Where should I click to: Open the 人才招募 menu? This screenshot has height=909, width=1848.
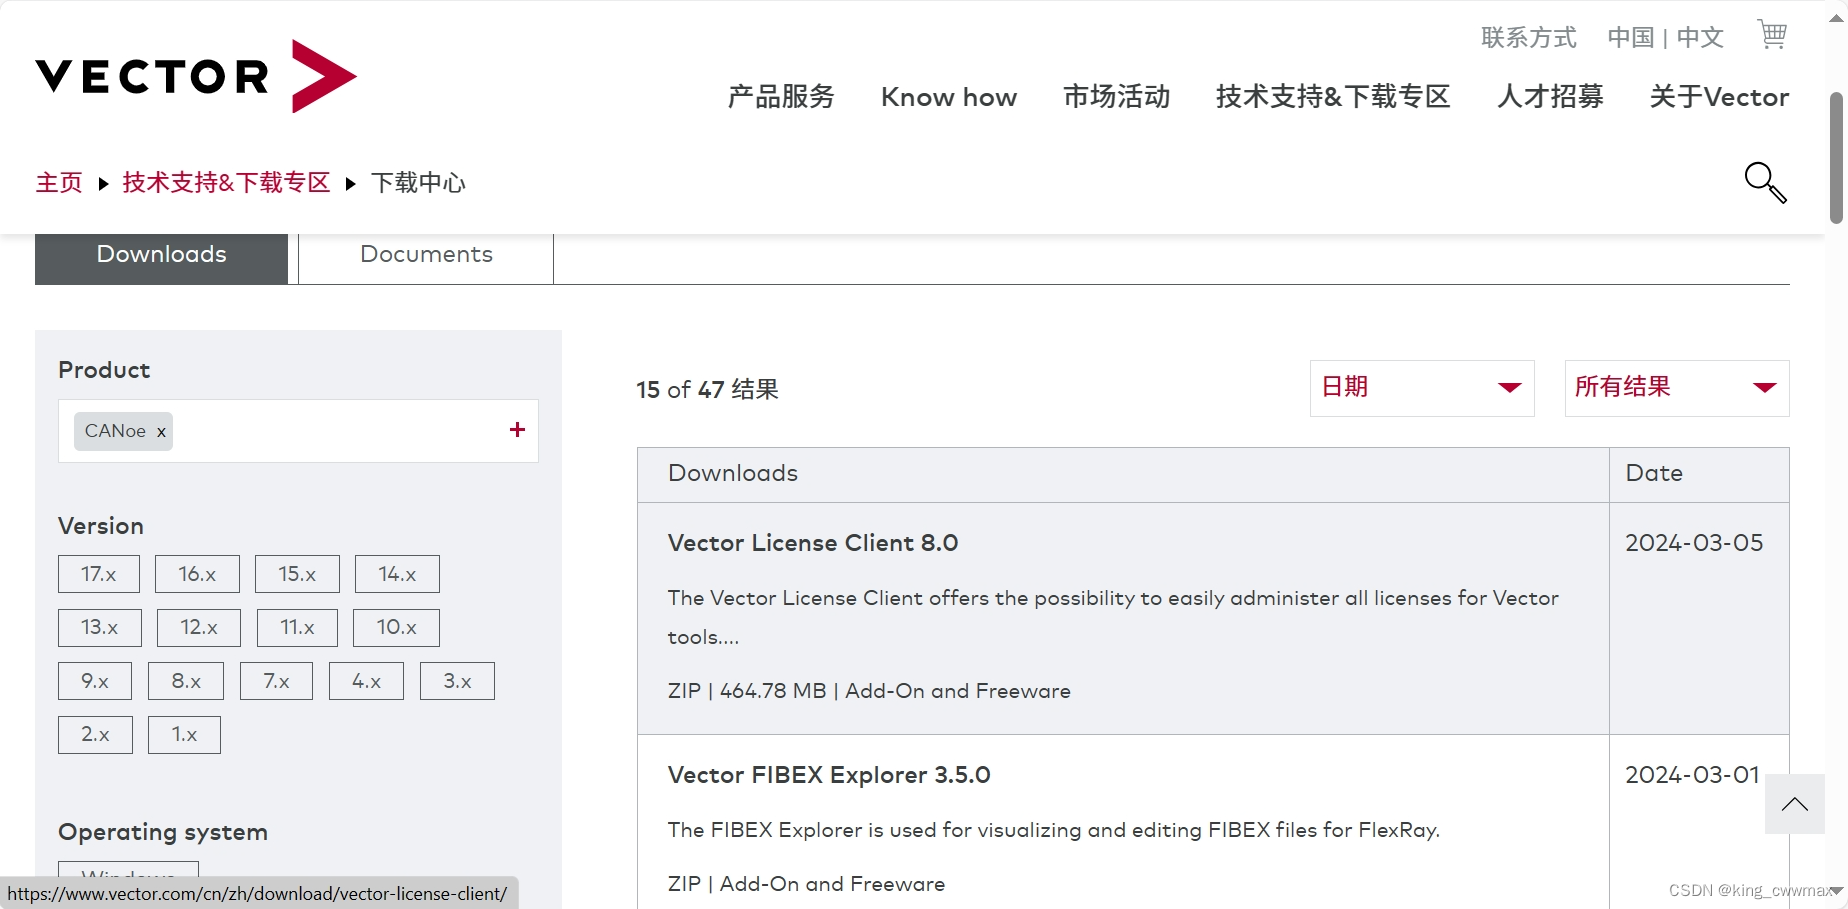coord(1550,97)
